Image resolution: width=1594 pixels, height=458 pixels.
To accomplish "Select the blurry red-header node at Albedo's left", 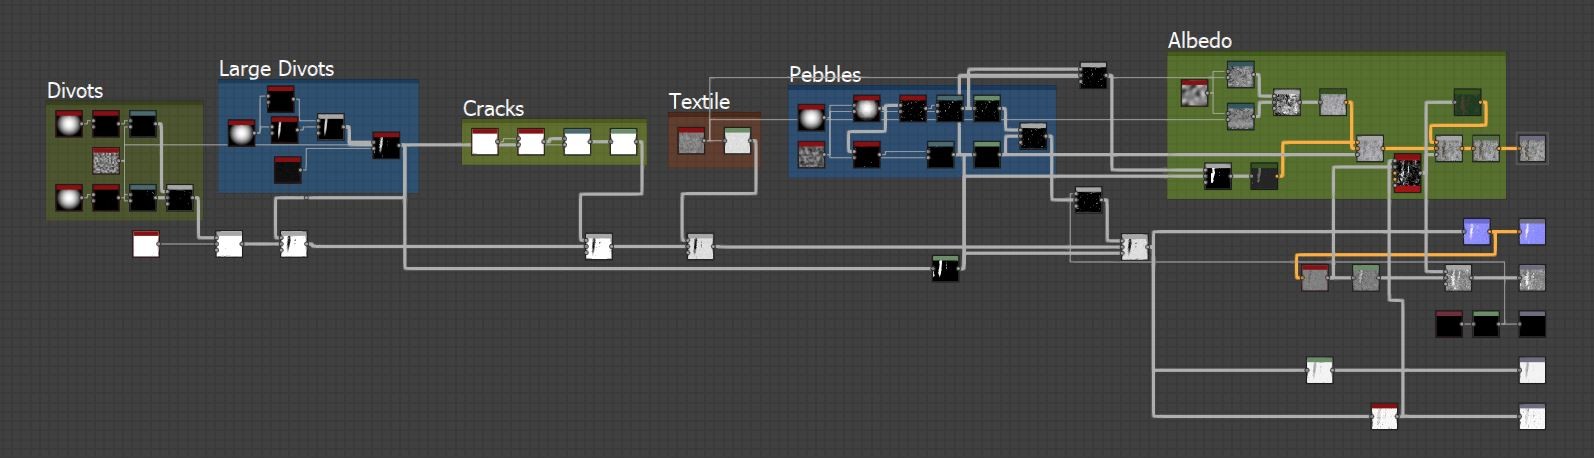I will pyautogui.click(x=1194, y=93).
